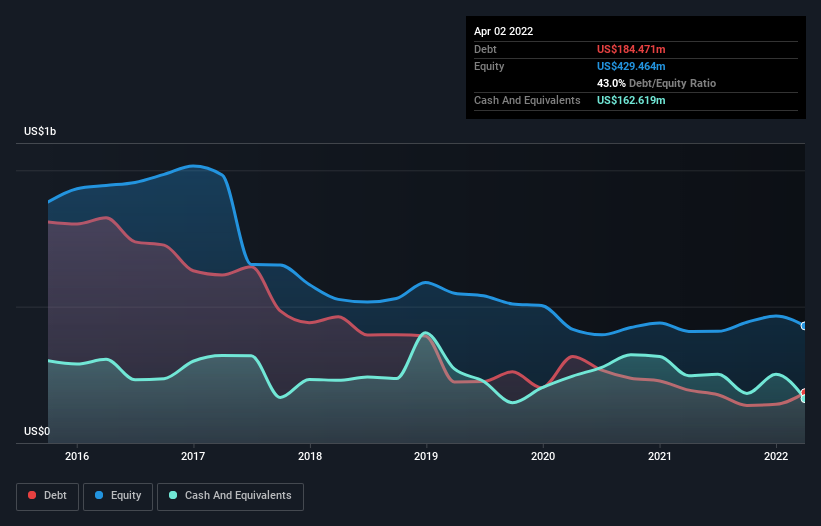This screenshot has width=821, height=526.
Task: Click the red Debt endpoint marker
Action: [x=804, y=393]
